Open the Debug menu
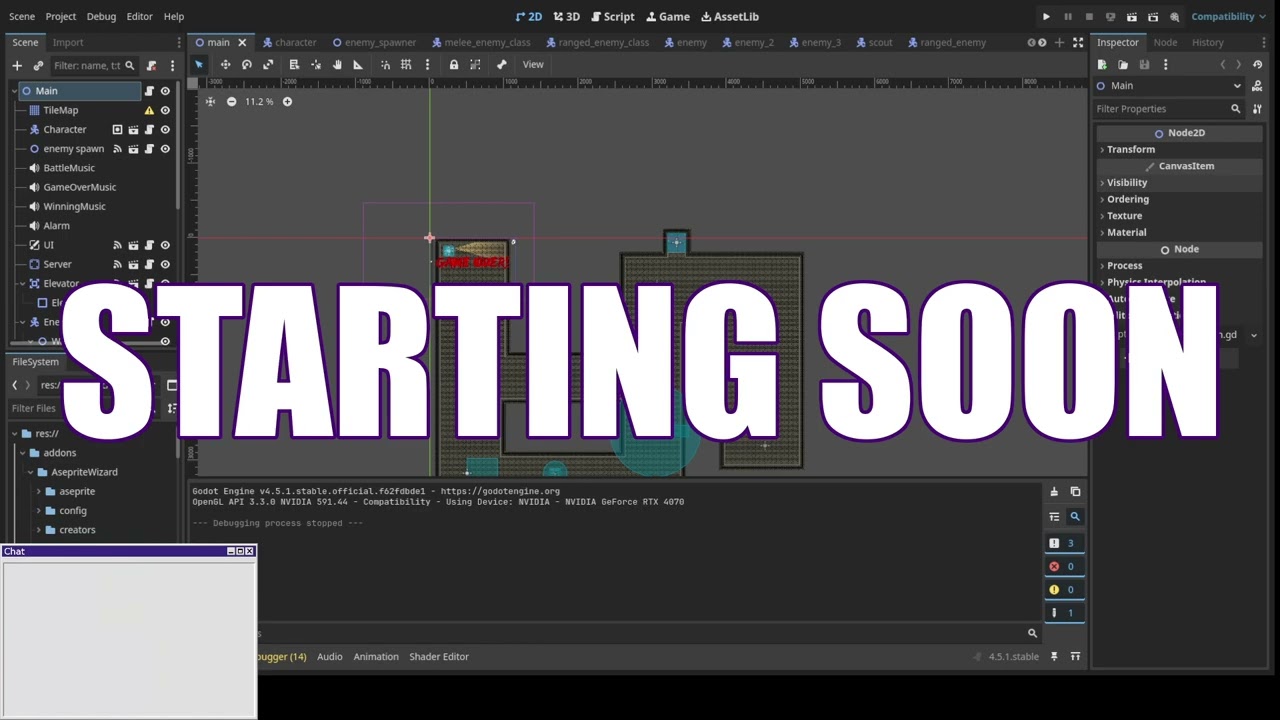1280x720 pixels. pyautogui.click(x=101, y=16)
